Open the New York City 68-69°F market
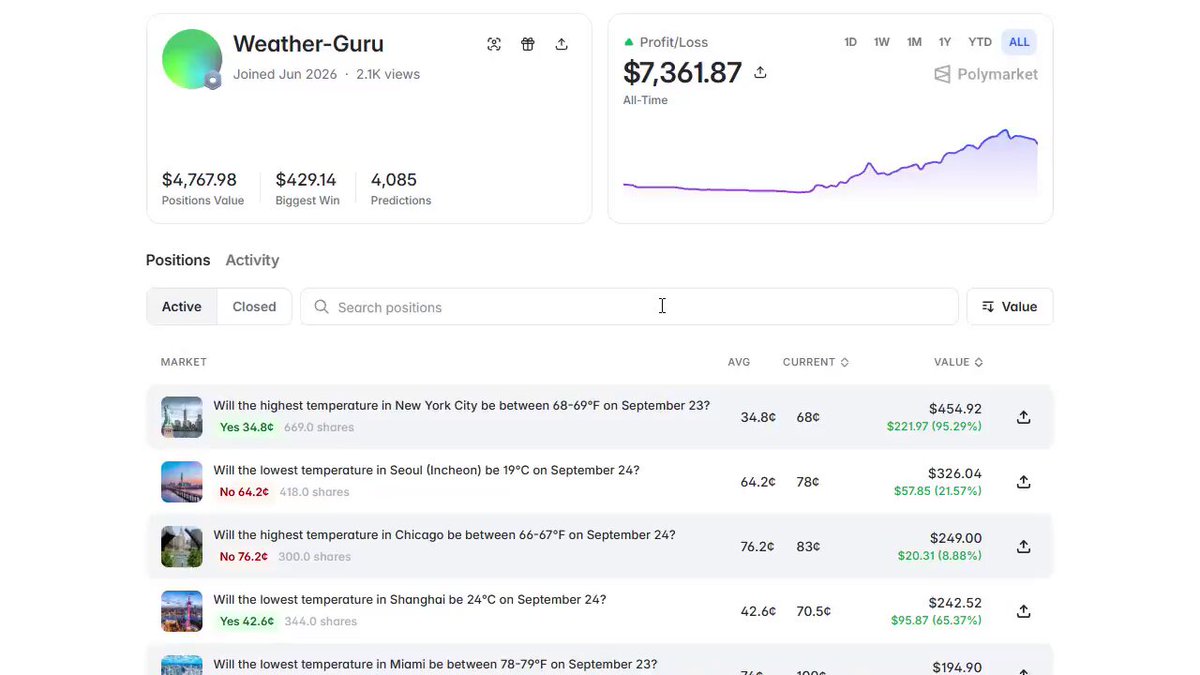This screenshot has width=1200, height=675. (461, 406)
